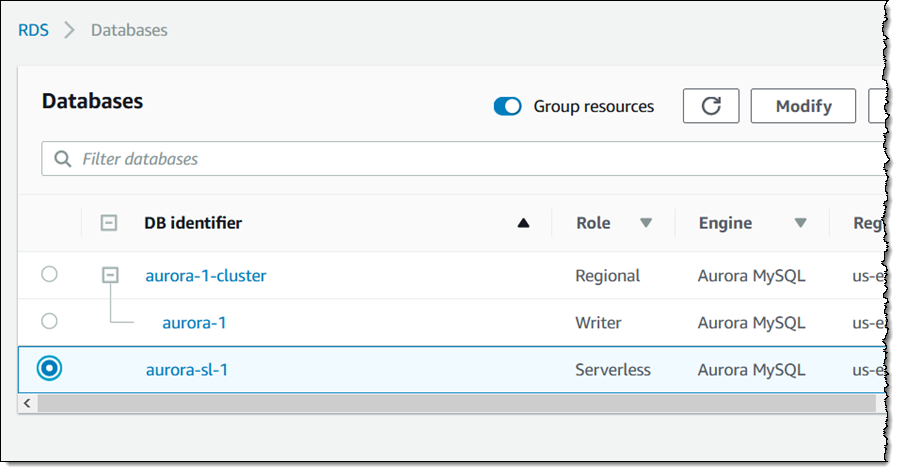The image size is (900, 472).
Task: Click the refresh databases icon button
Action: pos(711,106)
